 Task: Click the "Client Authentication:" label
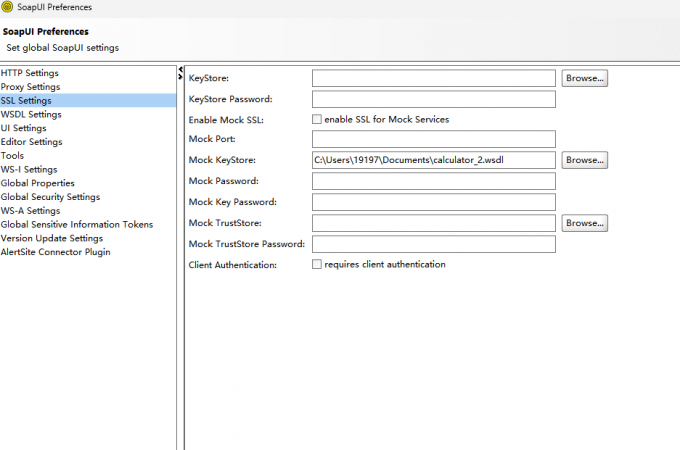(x=232, y=265)
